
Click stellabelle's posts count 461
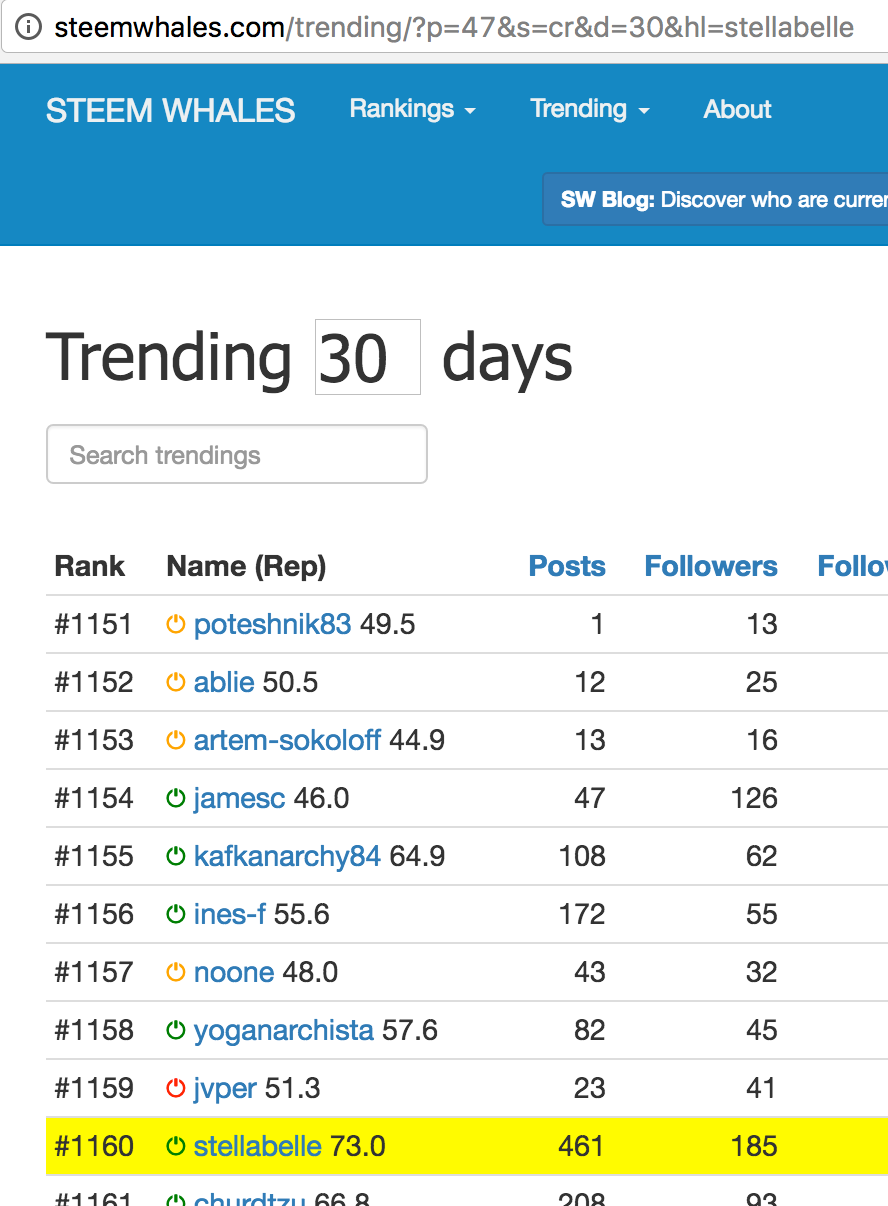580,1147
